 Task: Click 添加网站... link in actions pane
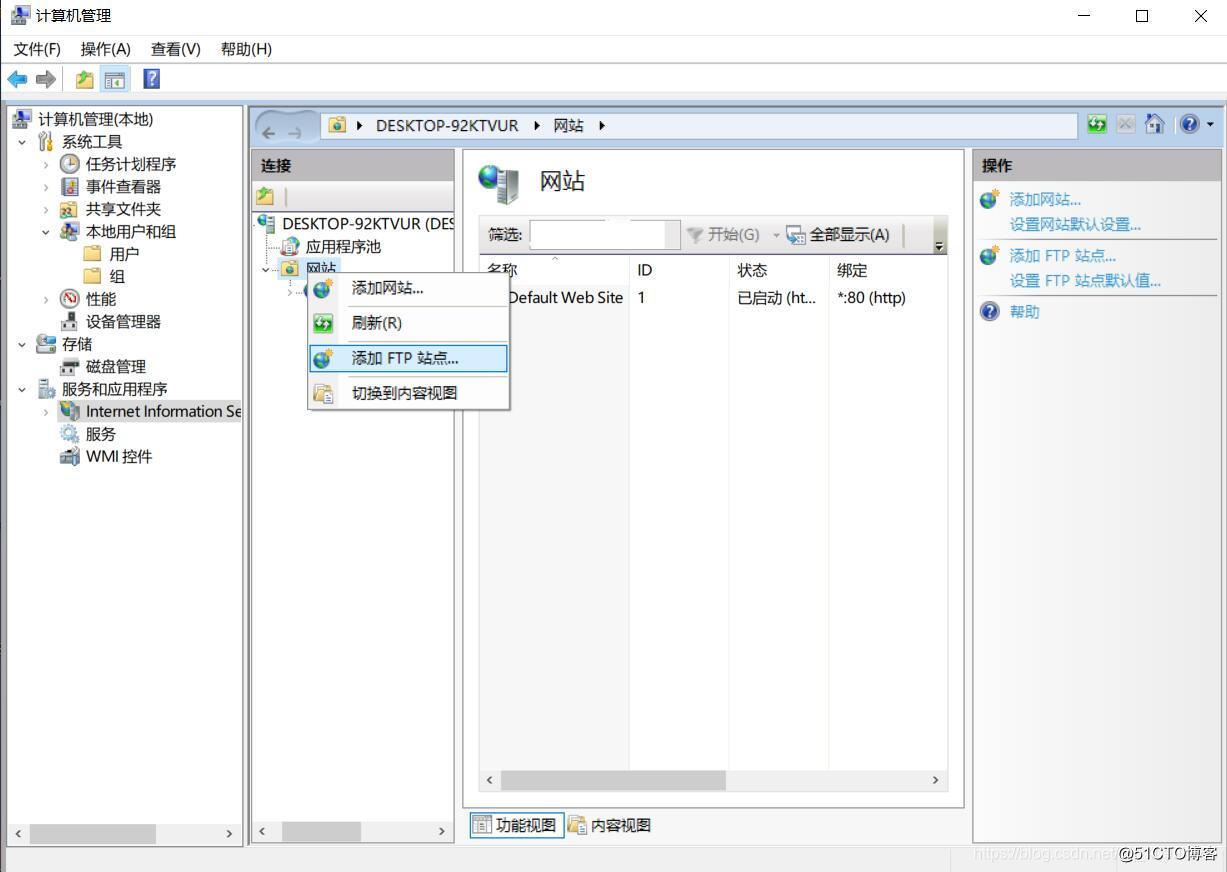coord(1045,200)
